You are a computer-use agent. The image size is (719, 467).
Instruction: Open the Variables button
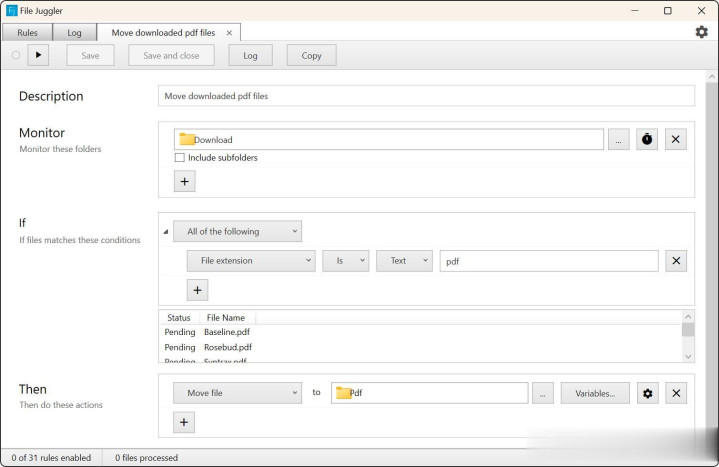point(595,393)
